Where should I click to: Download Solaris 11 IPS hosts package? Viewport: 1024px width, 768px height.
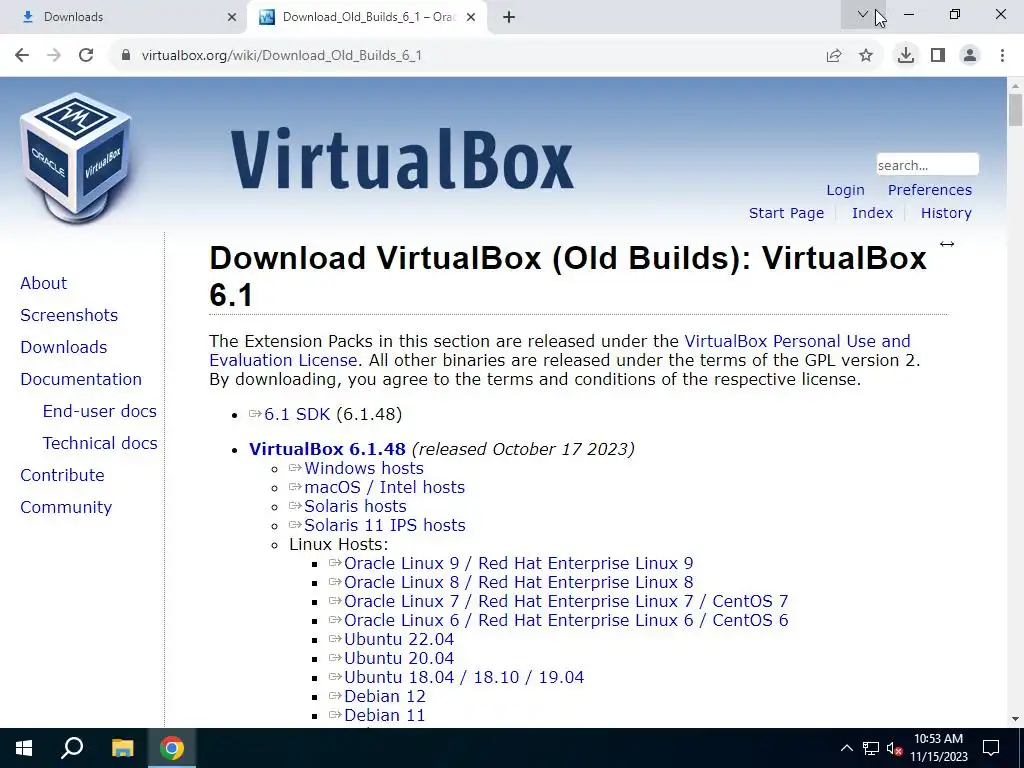(x=384, y=525)
